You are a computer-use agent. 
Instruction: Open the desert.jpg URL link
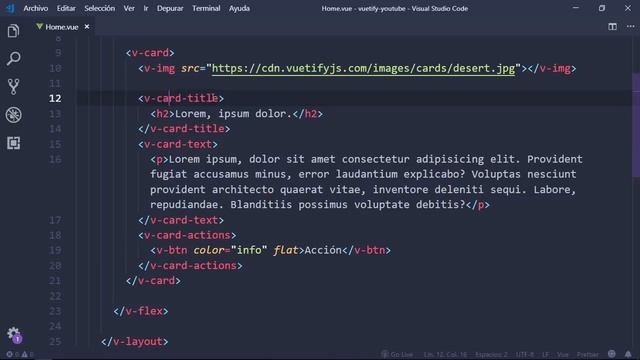363,68
